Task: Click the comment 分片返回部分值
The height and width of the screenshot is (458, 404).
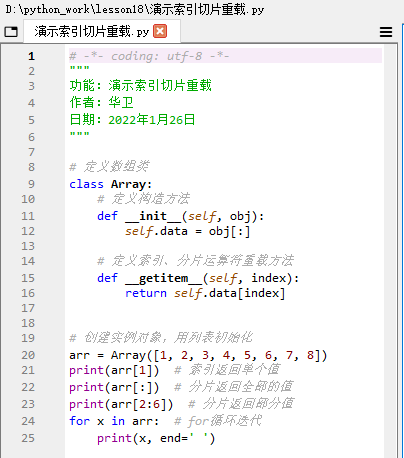Action: [241, 404]
